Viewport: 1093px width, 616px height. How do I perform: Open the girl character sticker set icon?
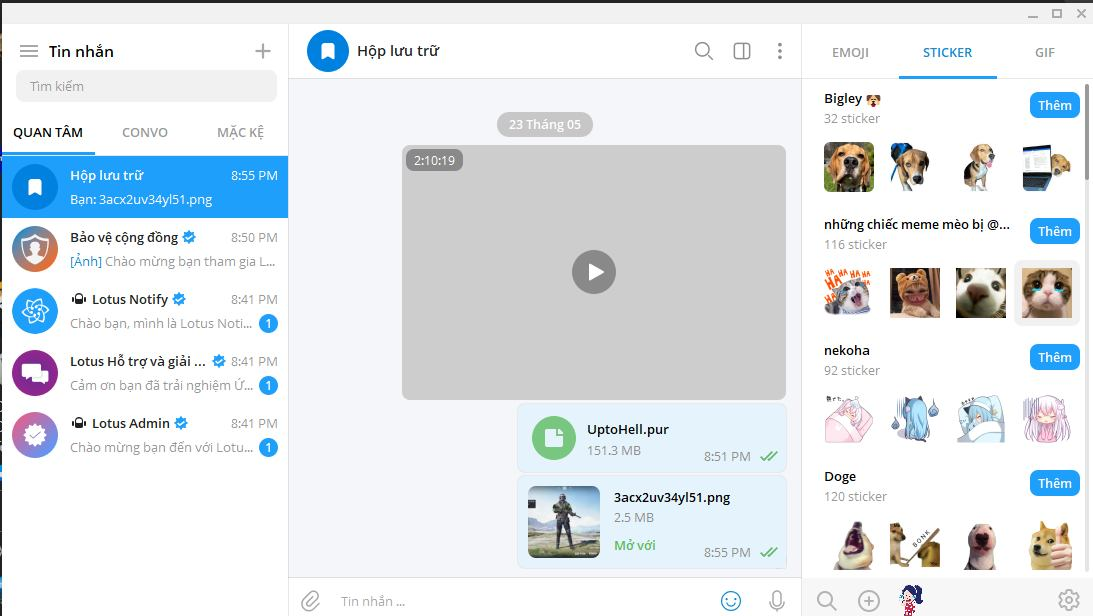point(910,600)
